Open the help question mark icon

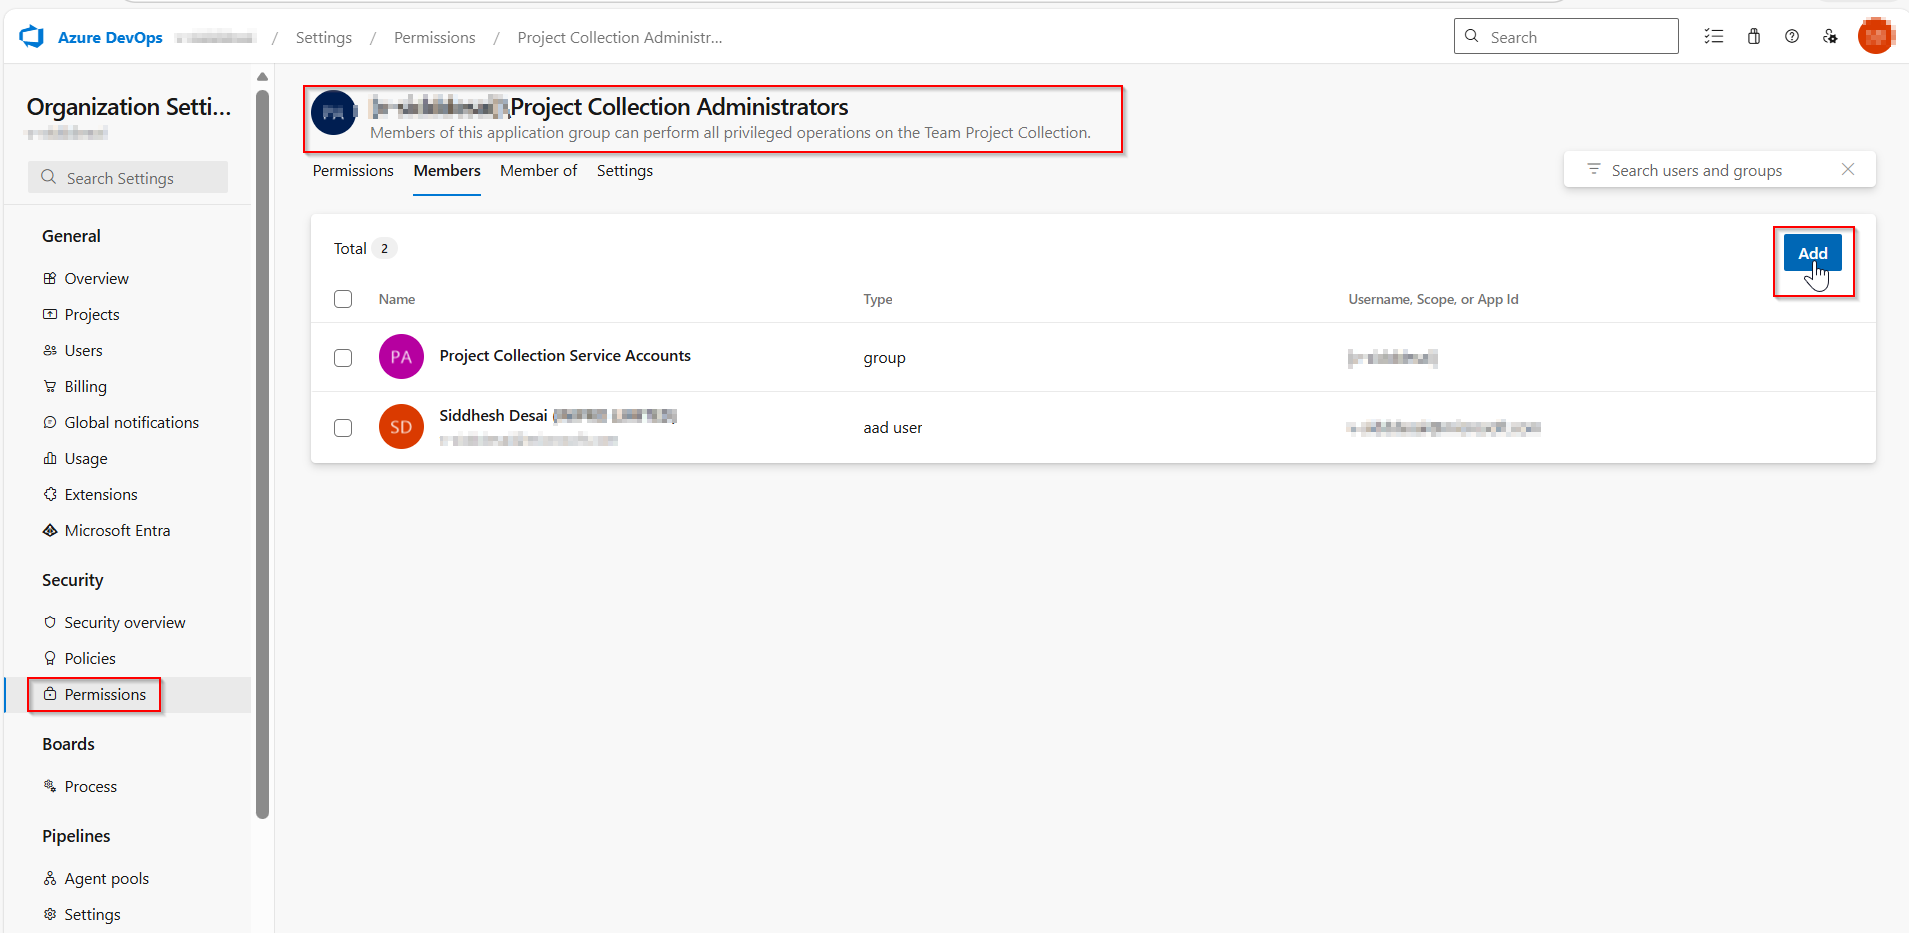point(1792,37)
